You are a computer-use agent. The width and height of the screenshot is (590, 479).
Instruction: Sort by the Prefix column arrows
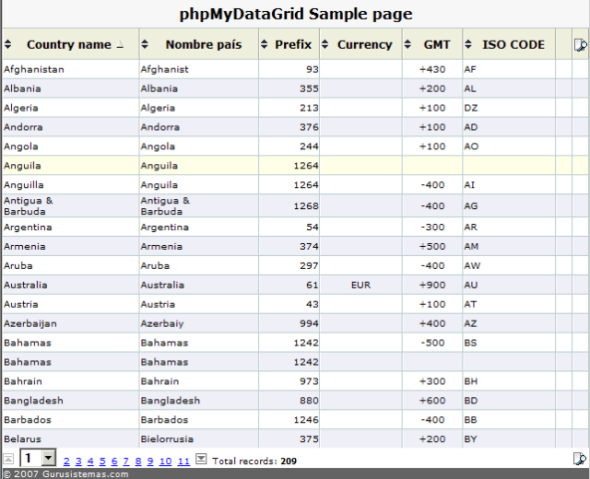point(264,44)
